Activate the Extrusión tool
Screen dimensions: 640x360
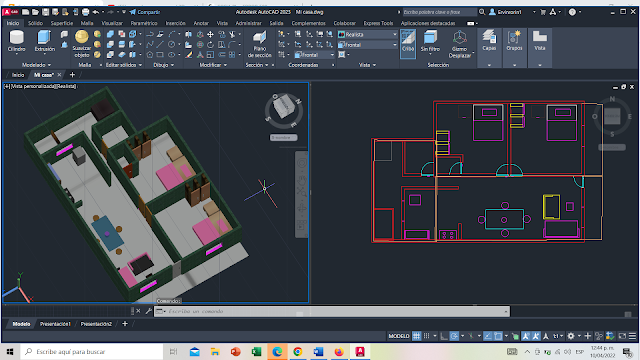(44, 41)
